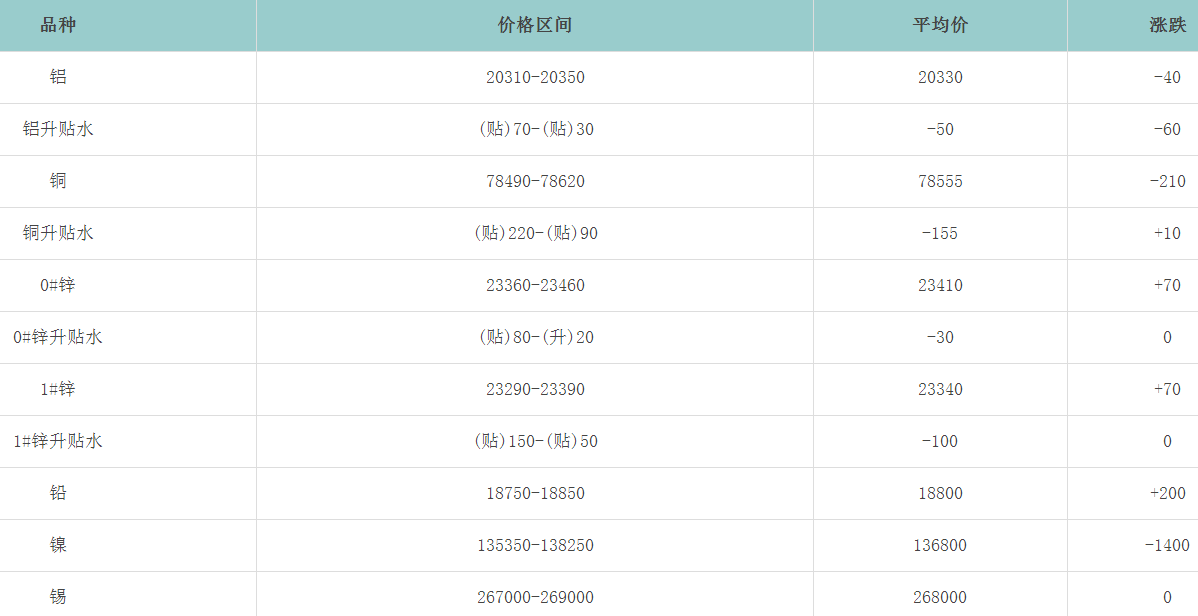Click the 铅 variety cell
The width and height of the screenshot is (1198, 616).
(58, 493)
